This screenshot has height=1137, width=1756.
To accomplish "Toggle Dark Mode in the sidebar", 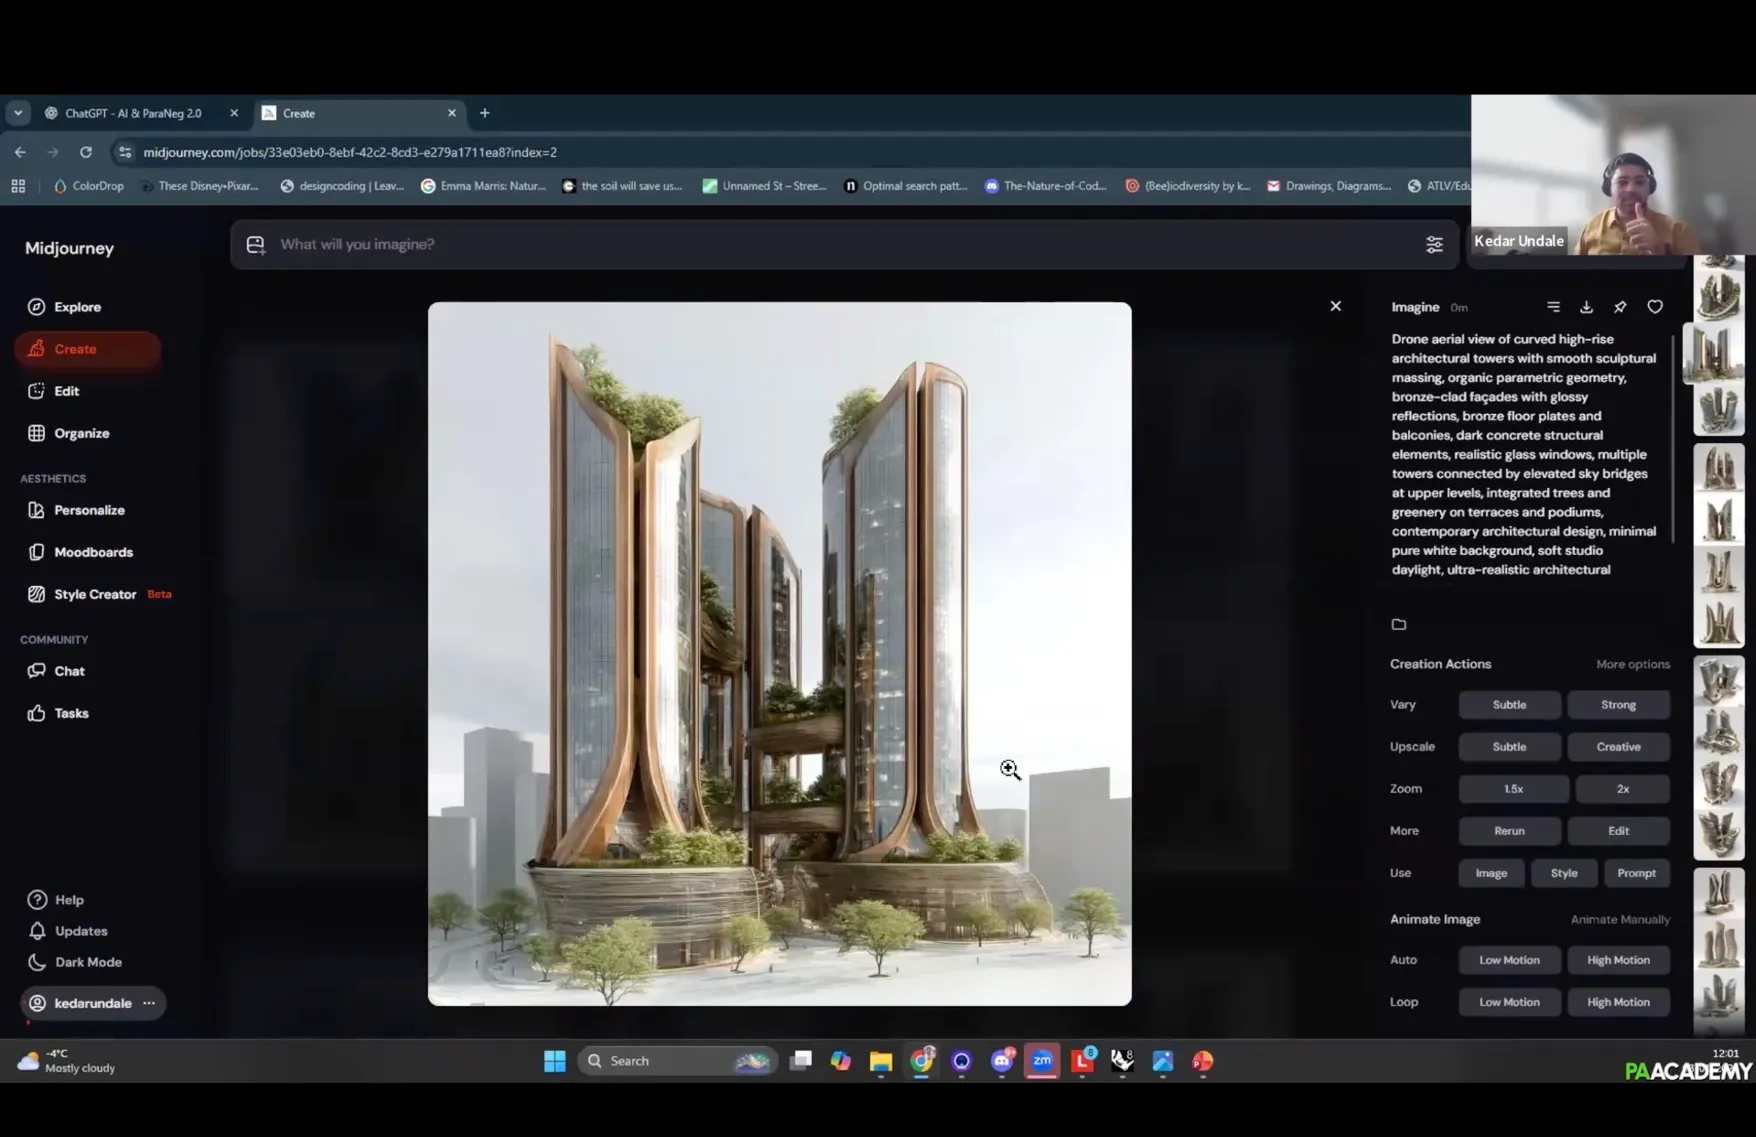I will pyautogui.click(x=88, y=962).
